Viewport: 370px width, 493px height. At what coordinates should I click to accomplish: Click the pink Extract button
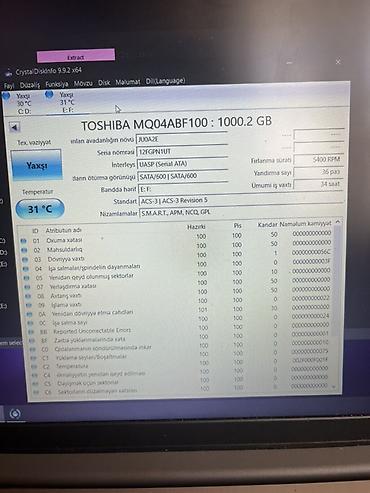(x=76, y=56)
